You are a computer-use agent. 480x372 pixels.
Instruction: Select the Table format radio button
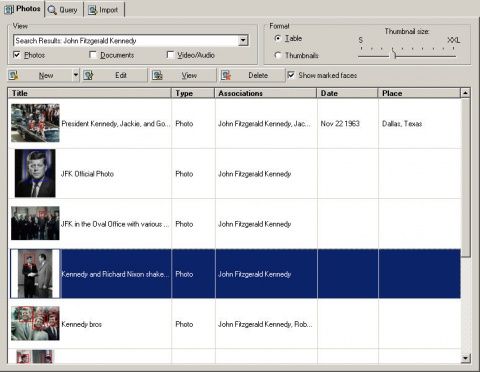pyautogui.click(x=277, y=38)
